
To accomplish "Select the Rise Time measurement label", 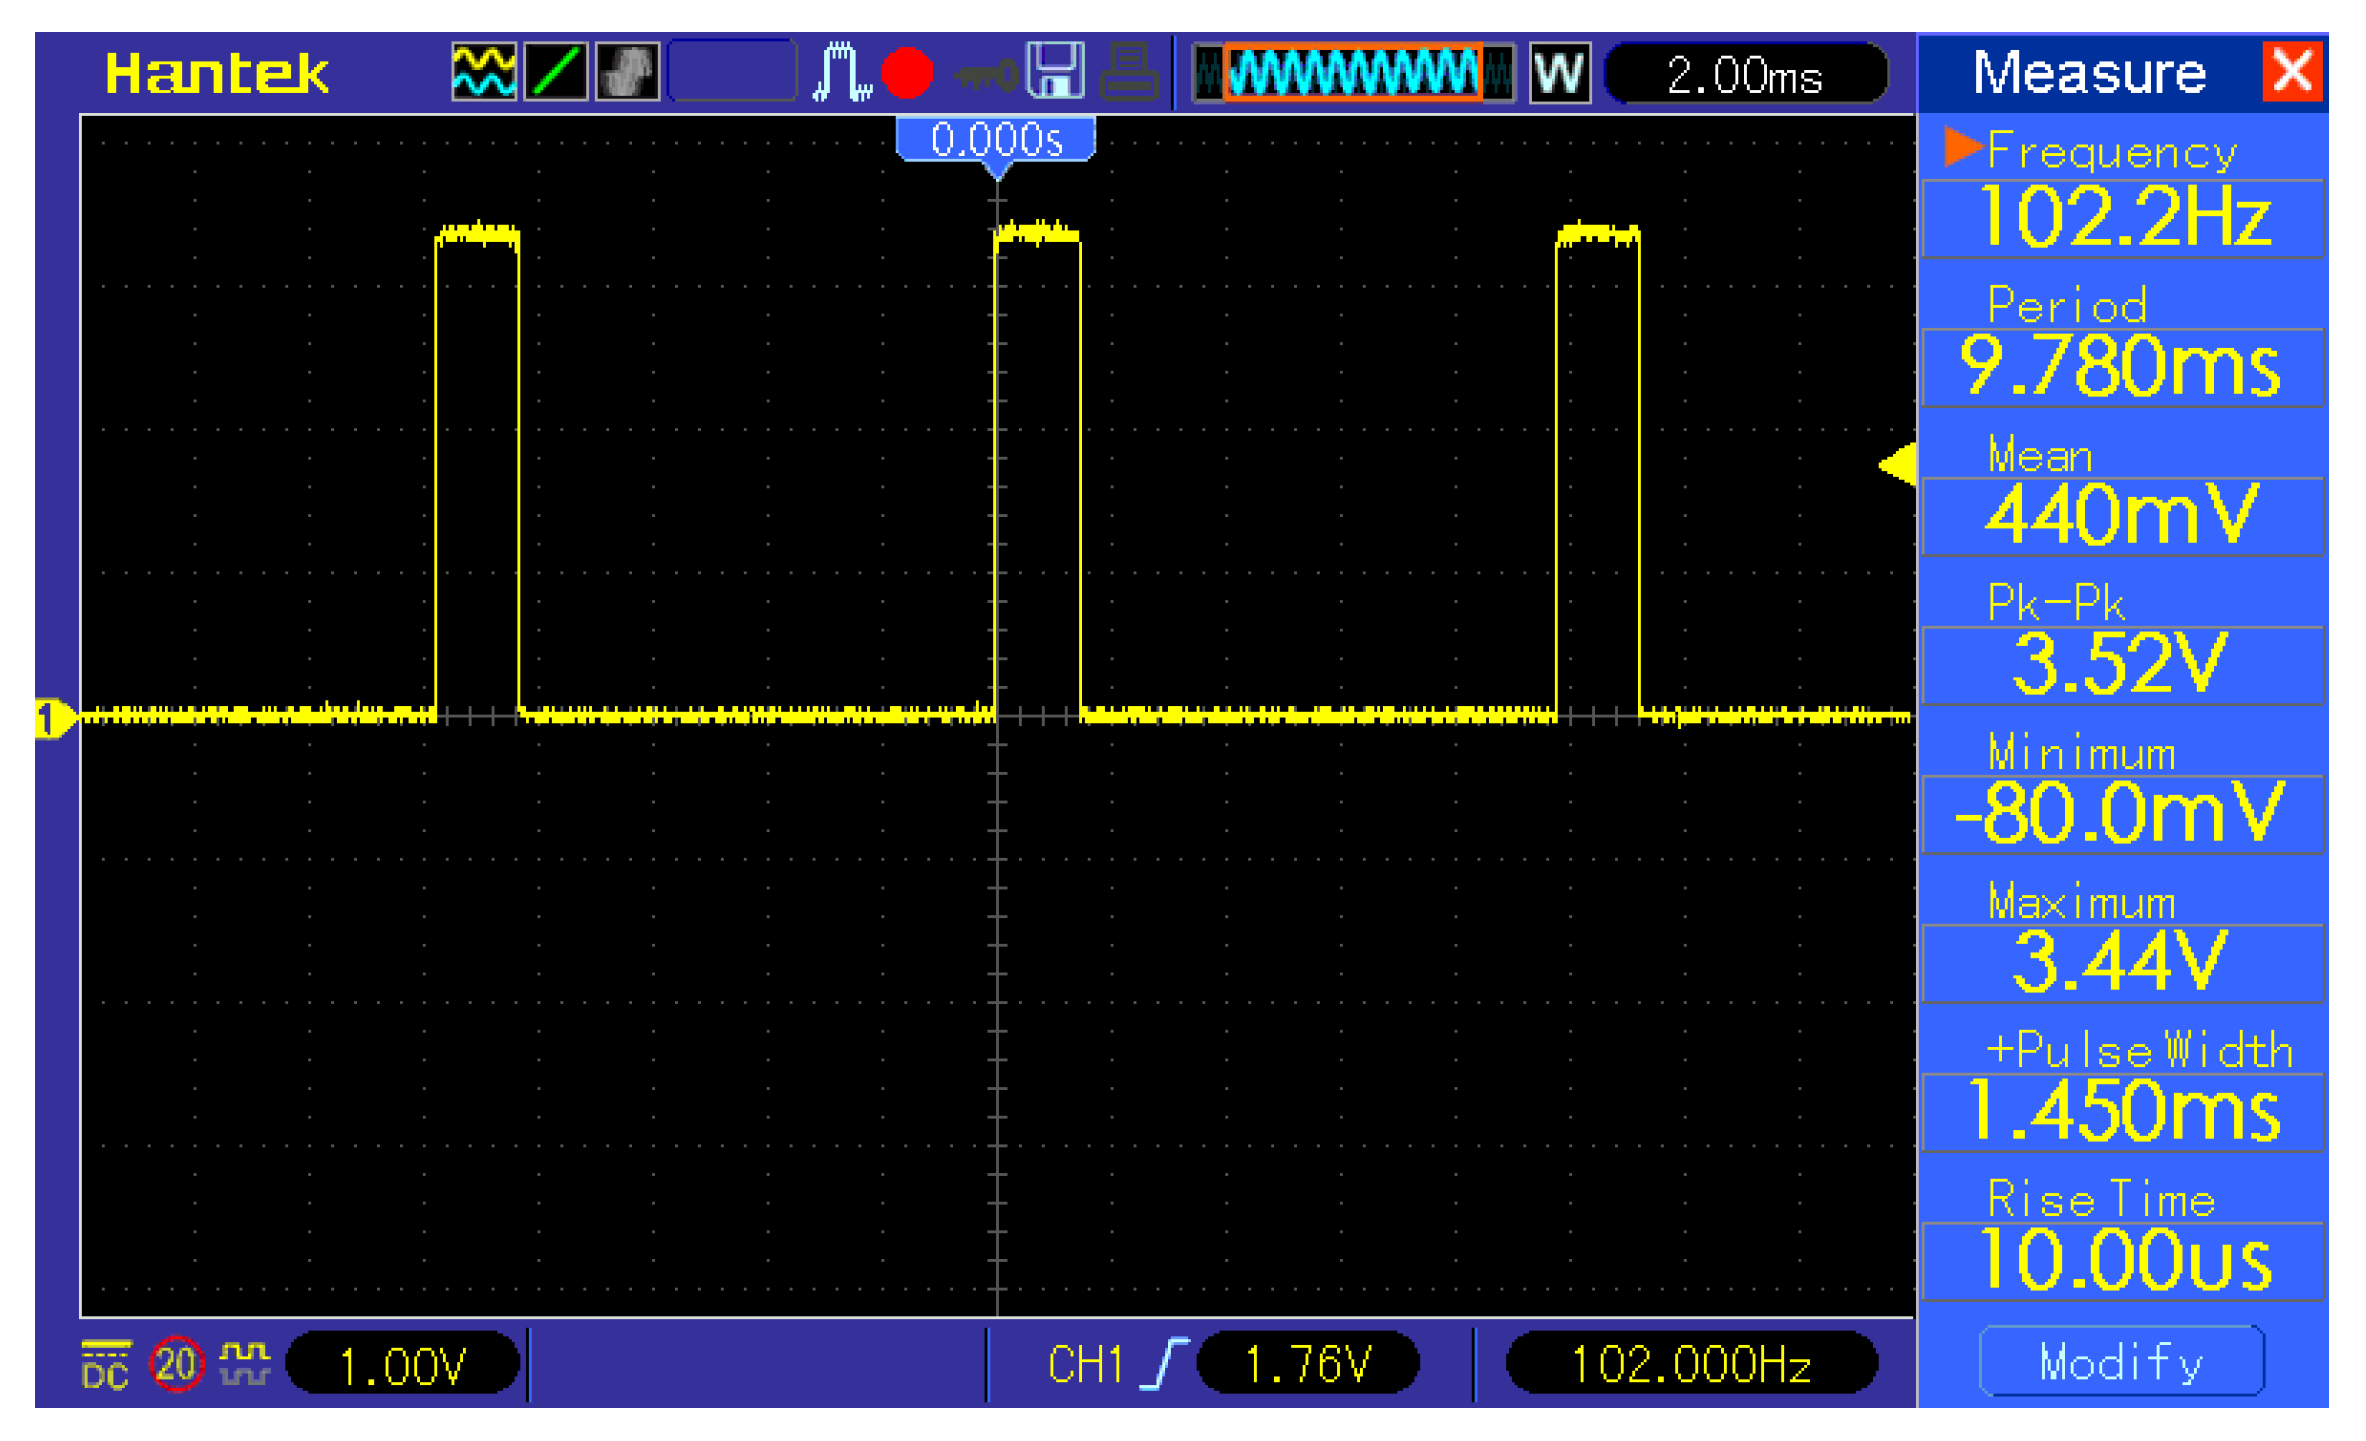I will (2100, 1199).
